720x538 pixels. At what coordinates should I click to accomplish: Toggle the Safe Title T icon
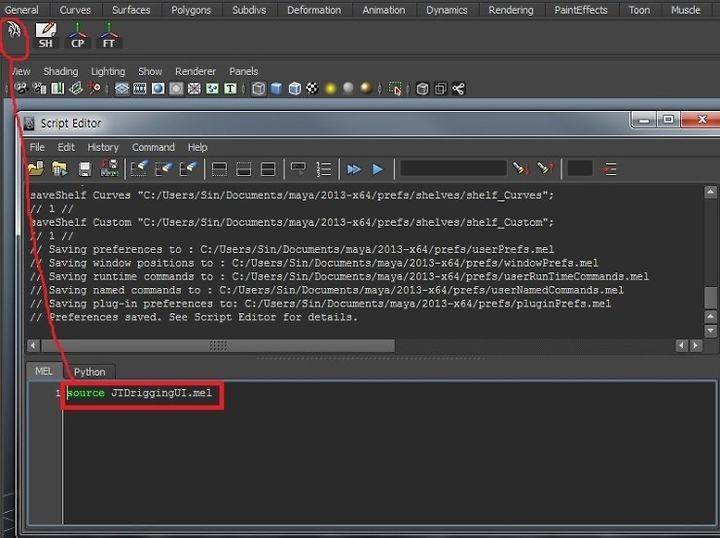click(230, 89)
